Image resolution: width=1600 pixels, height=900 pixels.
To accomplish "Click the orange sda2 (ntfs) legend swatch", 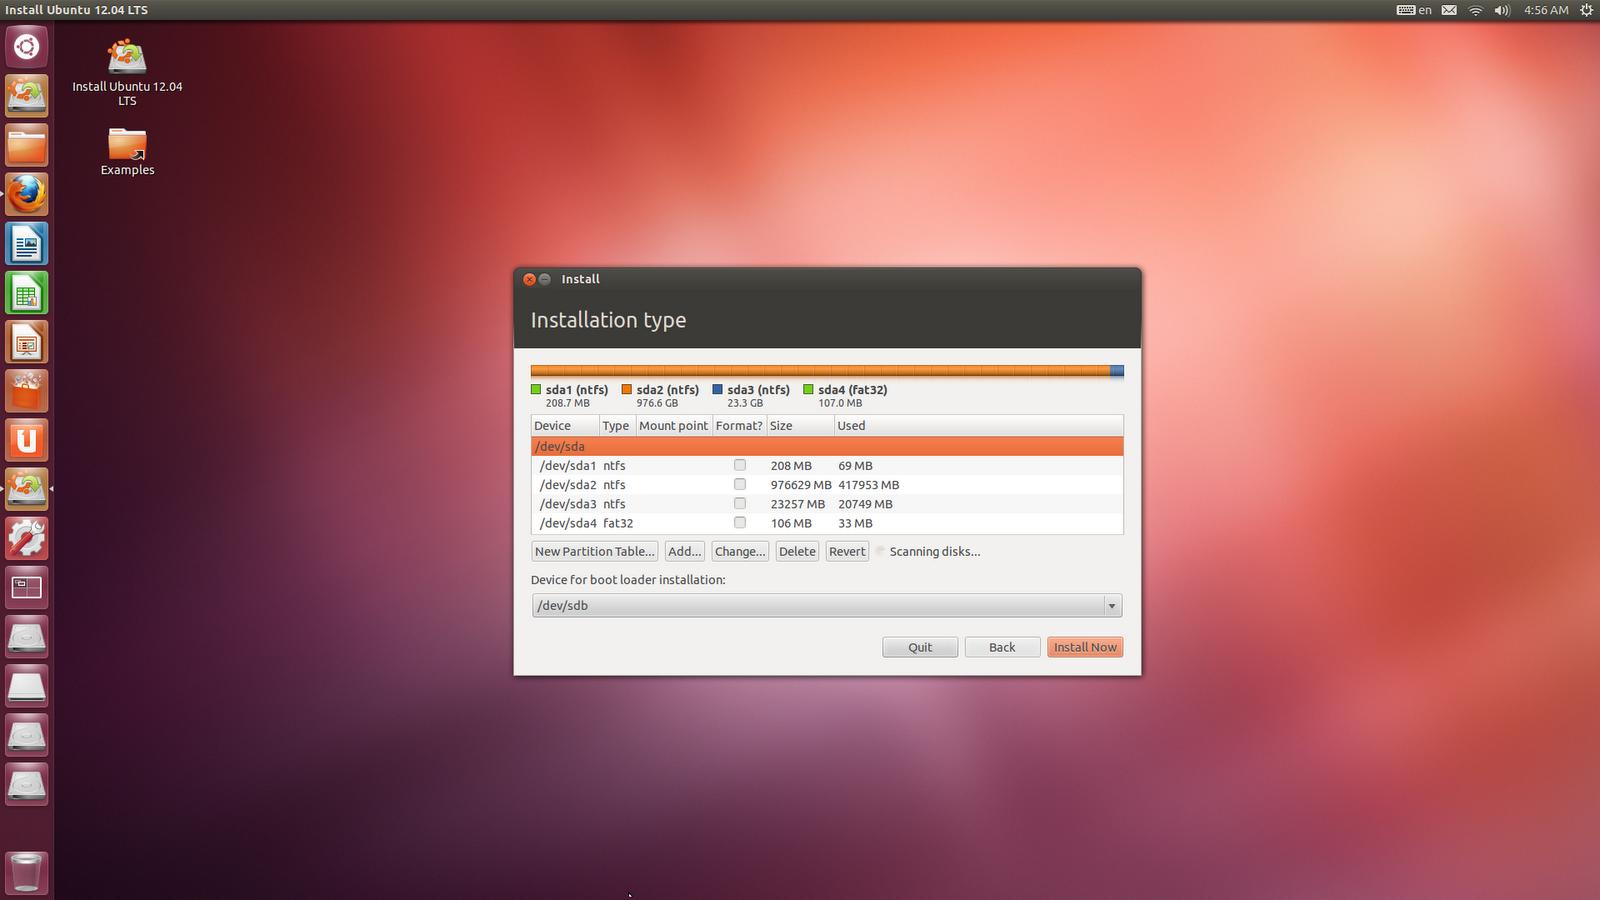I will tap(627, 390).
